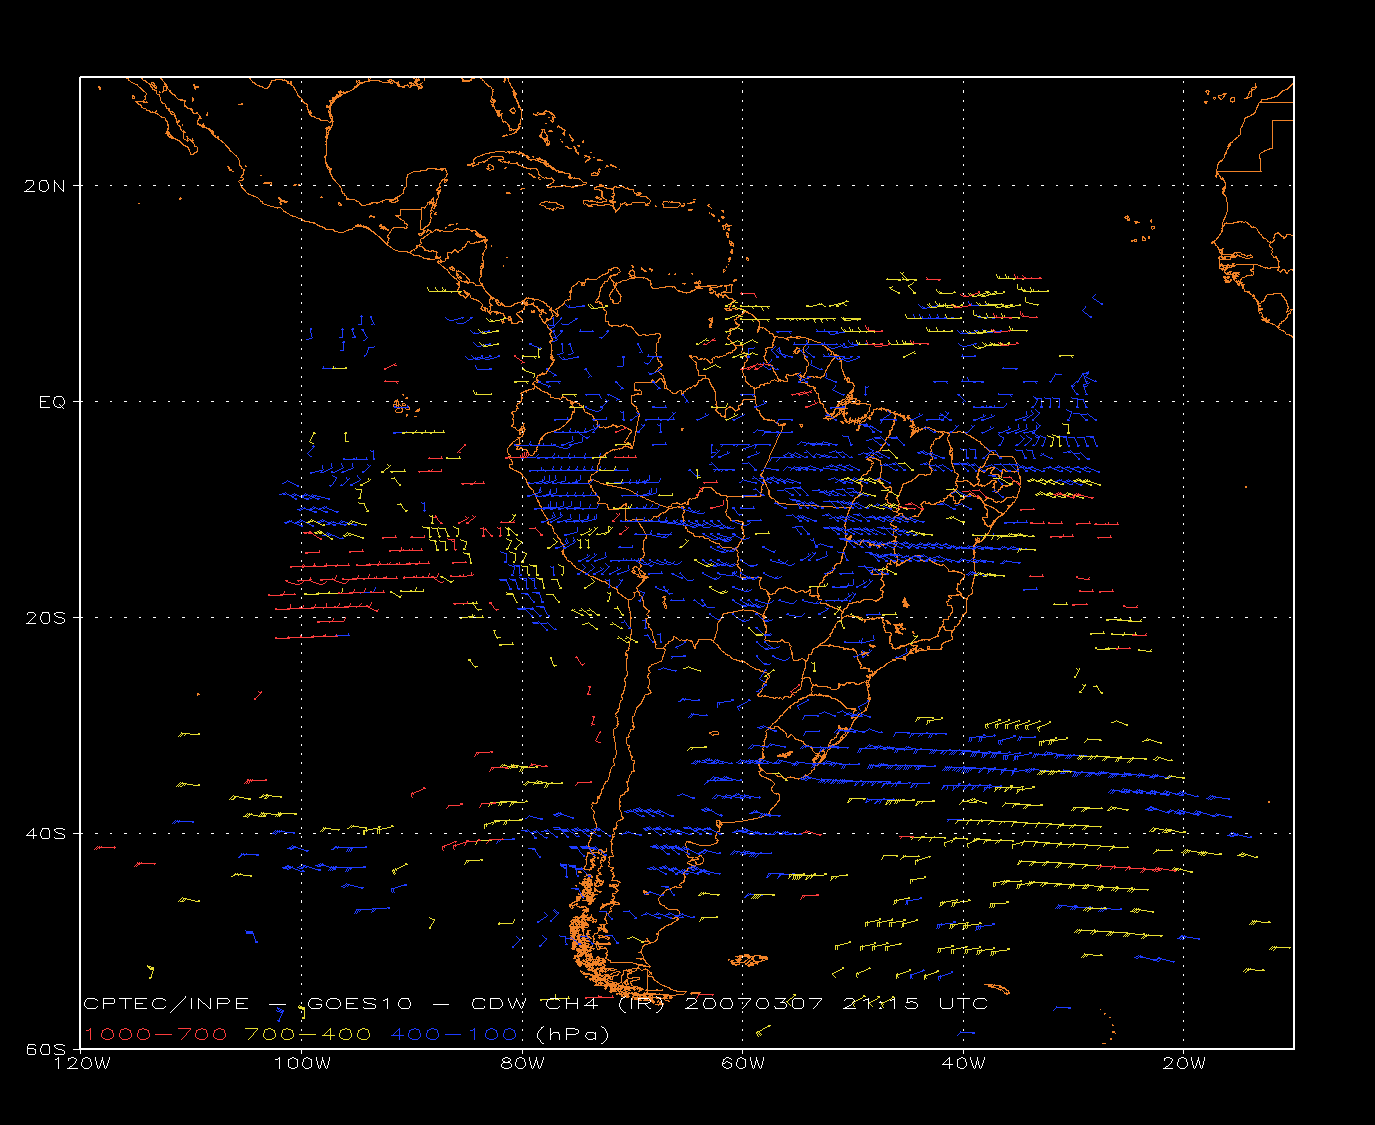Click the 20070307 date stamp

click(x=753, y=1003)
